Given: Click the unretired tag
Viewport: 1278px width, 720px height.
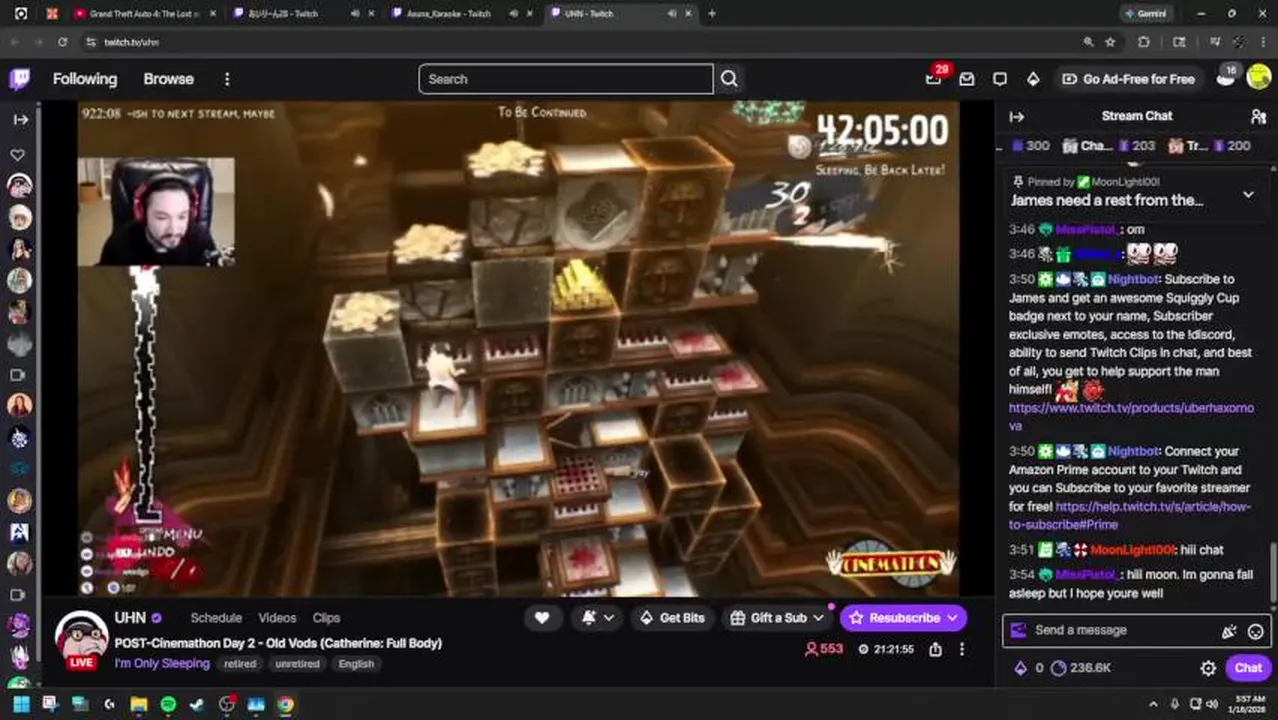Looking at the screenshot, I should (x=297, y=664).
